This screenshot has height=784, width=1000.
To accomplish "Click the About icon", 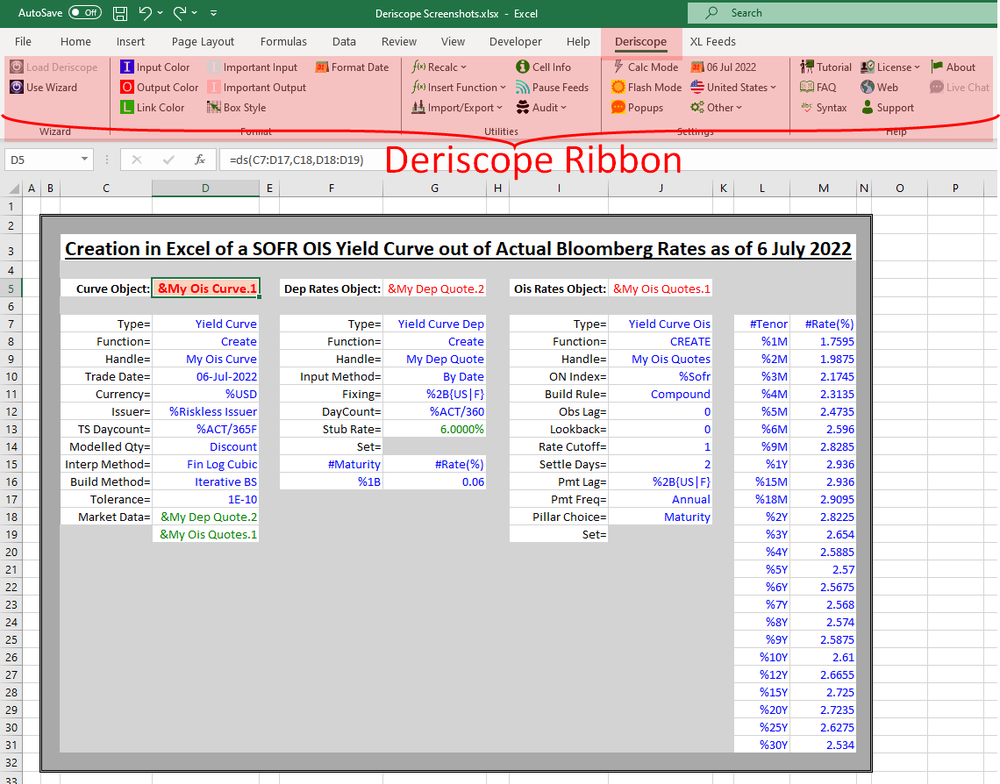I will point(937,67).
